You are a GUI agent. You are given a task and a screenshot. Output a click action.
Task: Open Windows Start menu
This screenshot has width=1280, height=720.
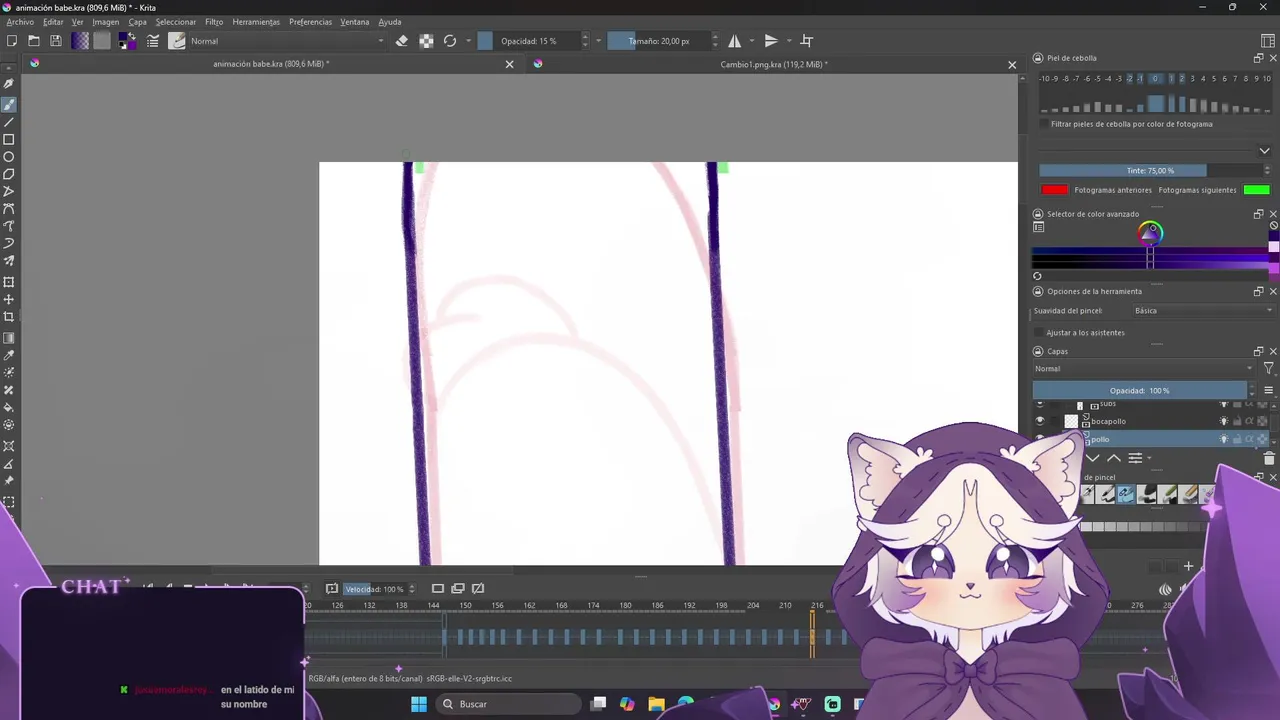419,704
